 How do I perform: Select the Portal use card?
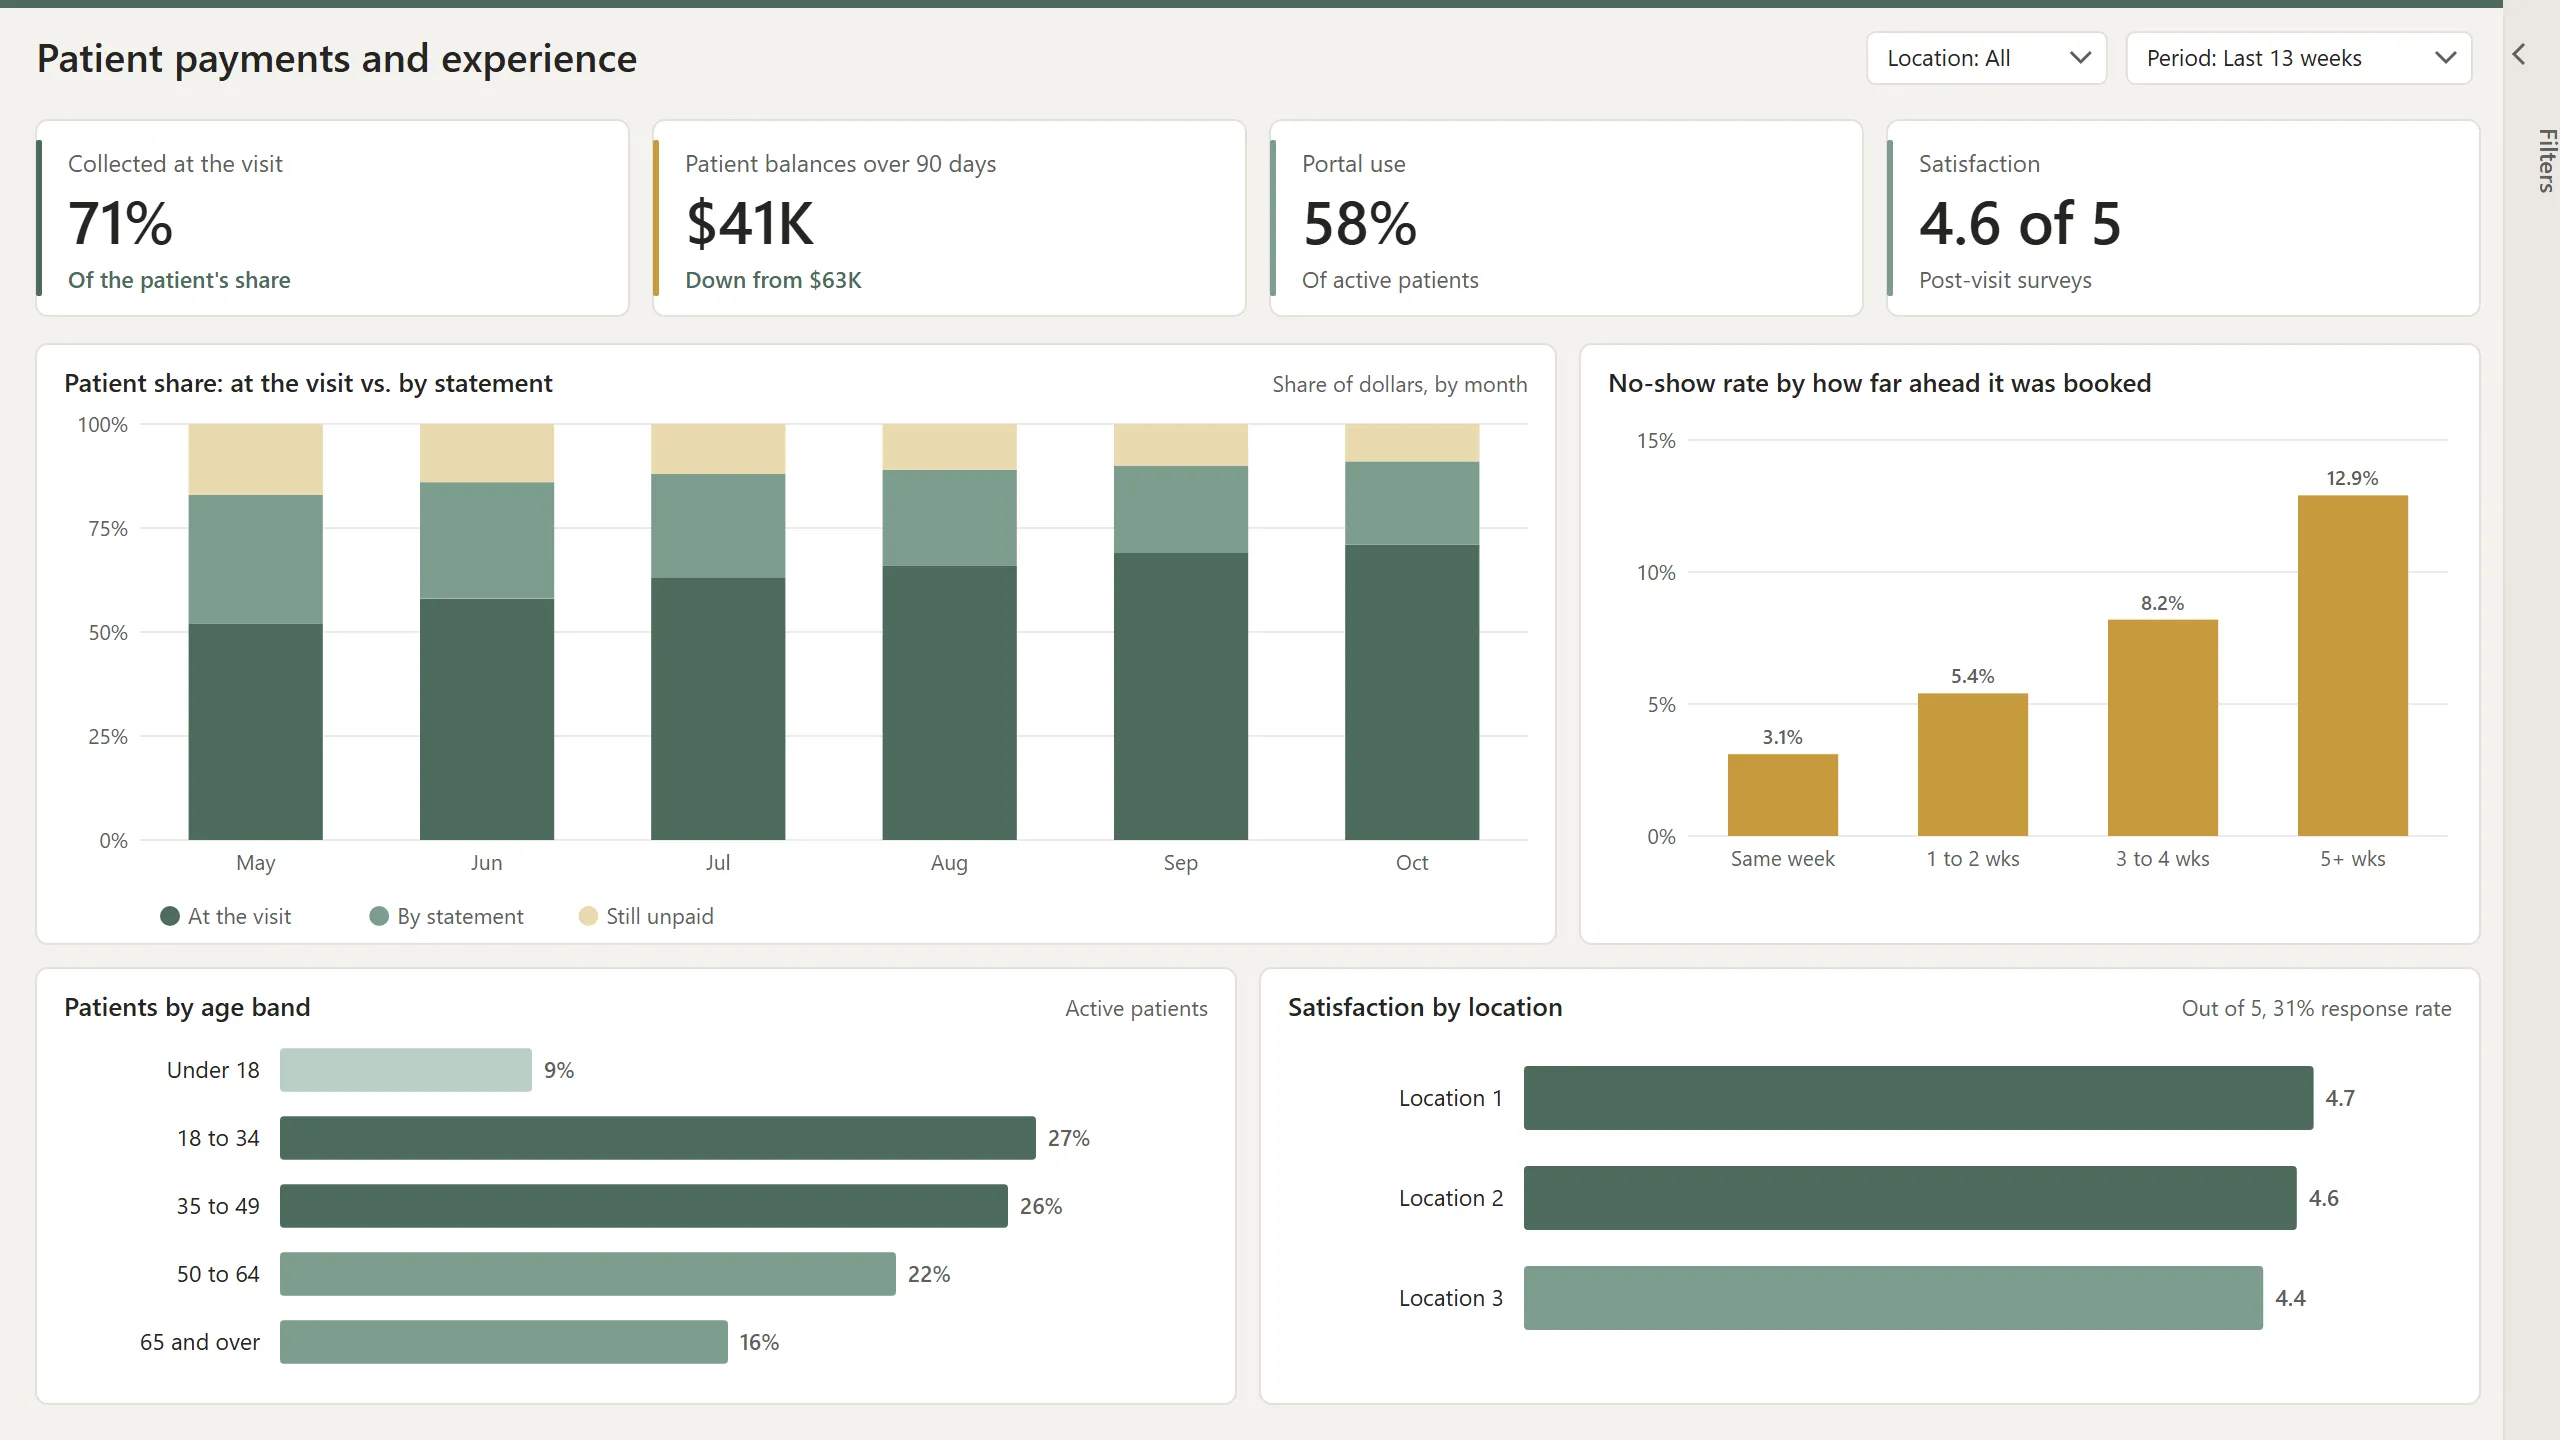[x=1566, y=218]
